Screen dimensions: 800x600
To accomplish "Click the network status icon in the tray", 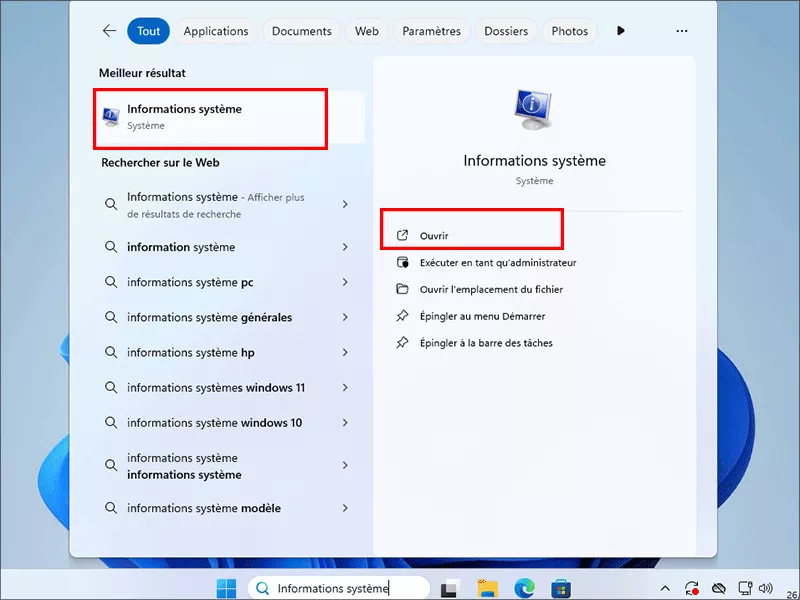I will (719, 588).
